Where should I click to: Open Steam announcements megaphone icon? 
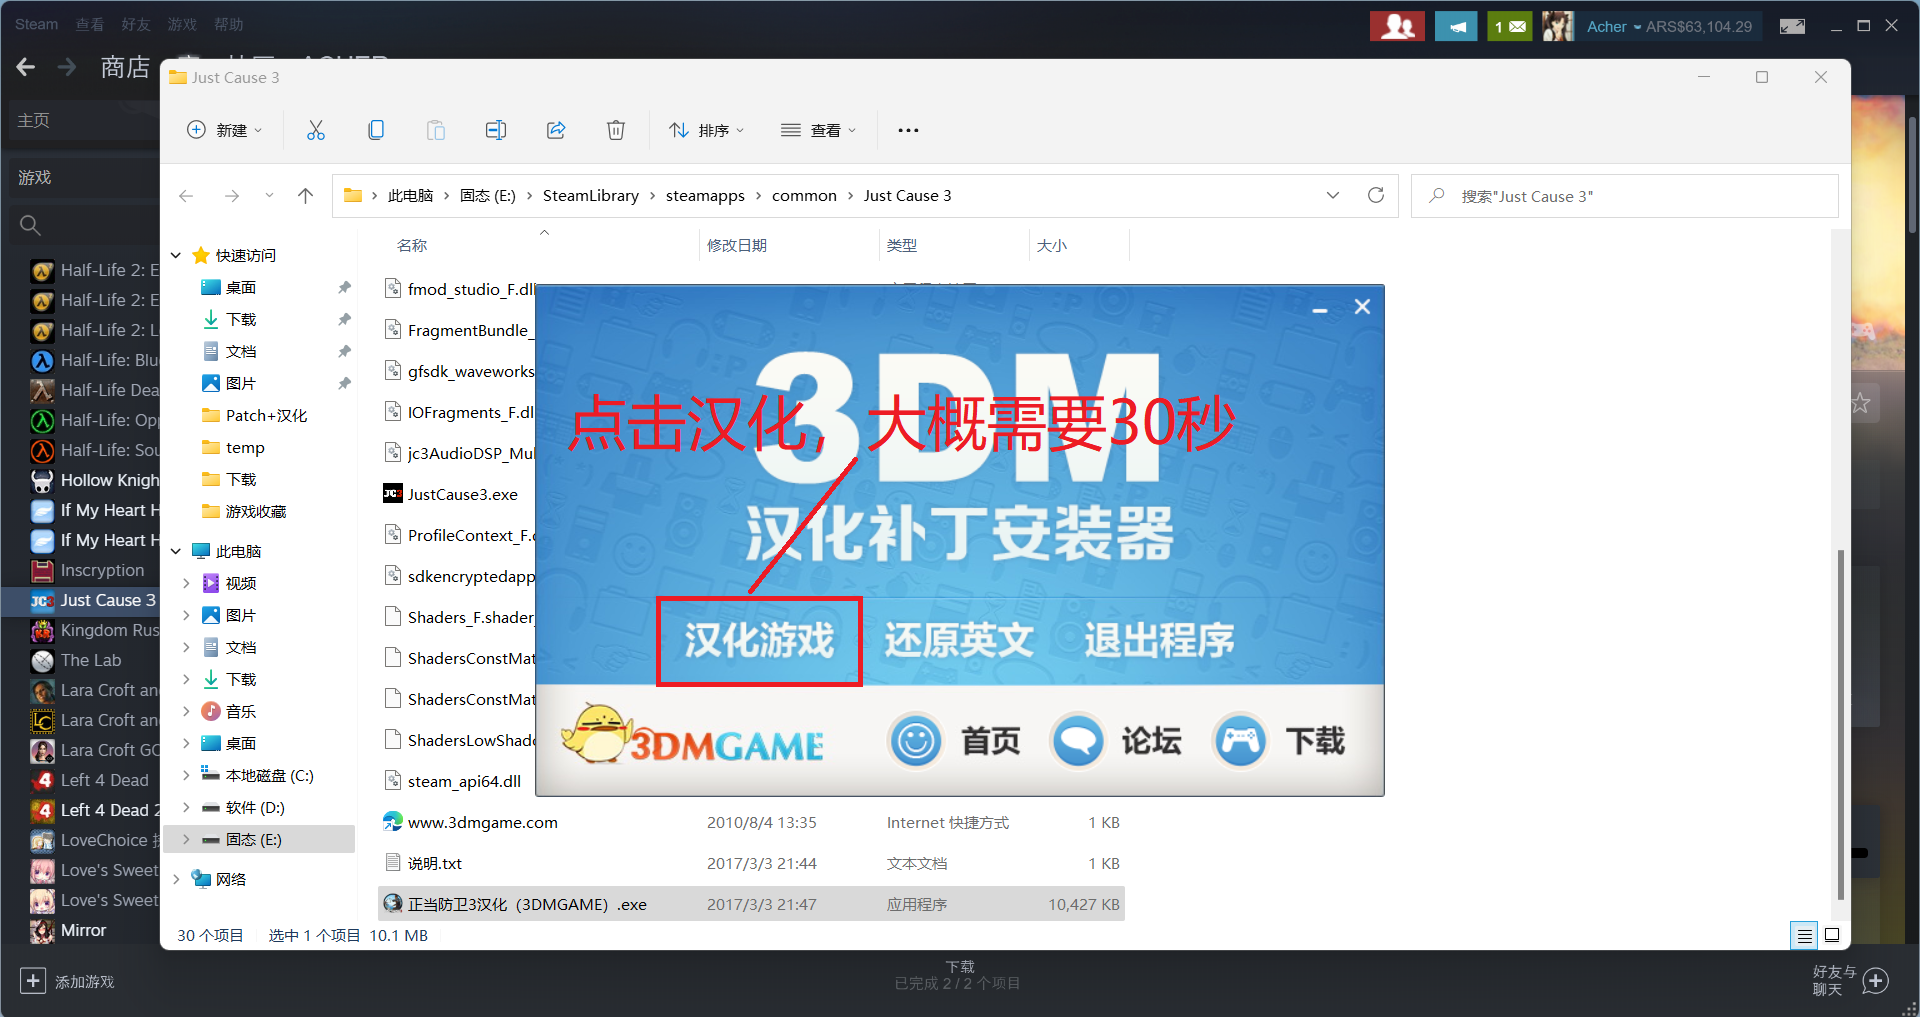(x=1456, y=26)
